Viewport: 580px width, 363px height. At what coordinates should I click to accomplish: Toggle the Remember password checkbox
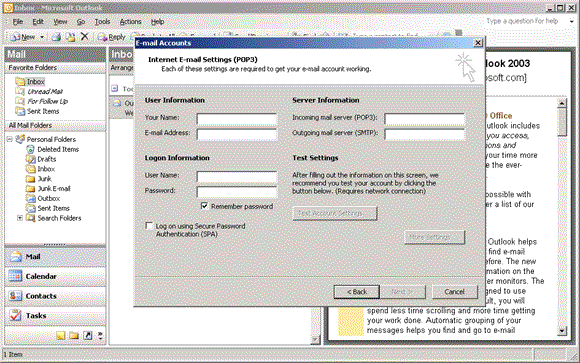[x=204, y=206]
